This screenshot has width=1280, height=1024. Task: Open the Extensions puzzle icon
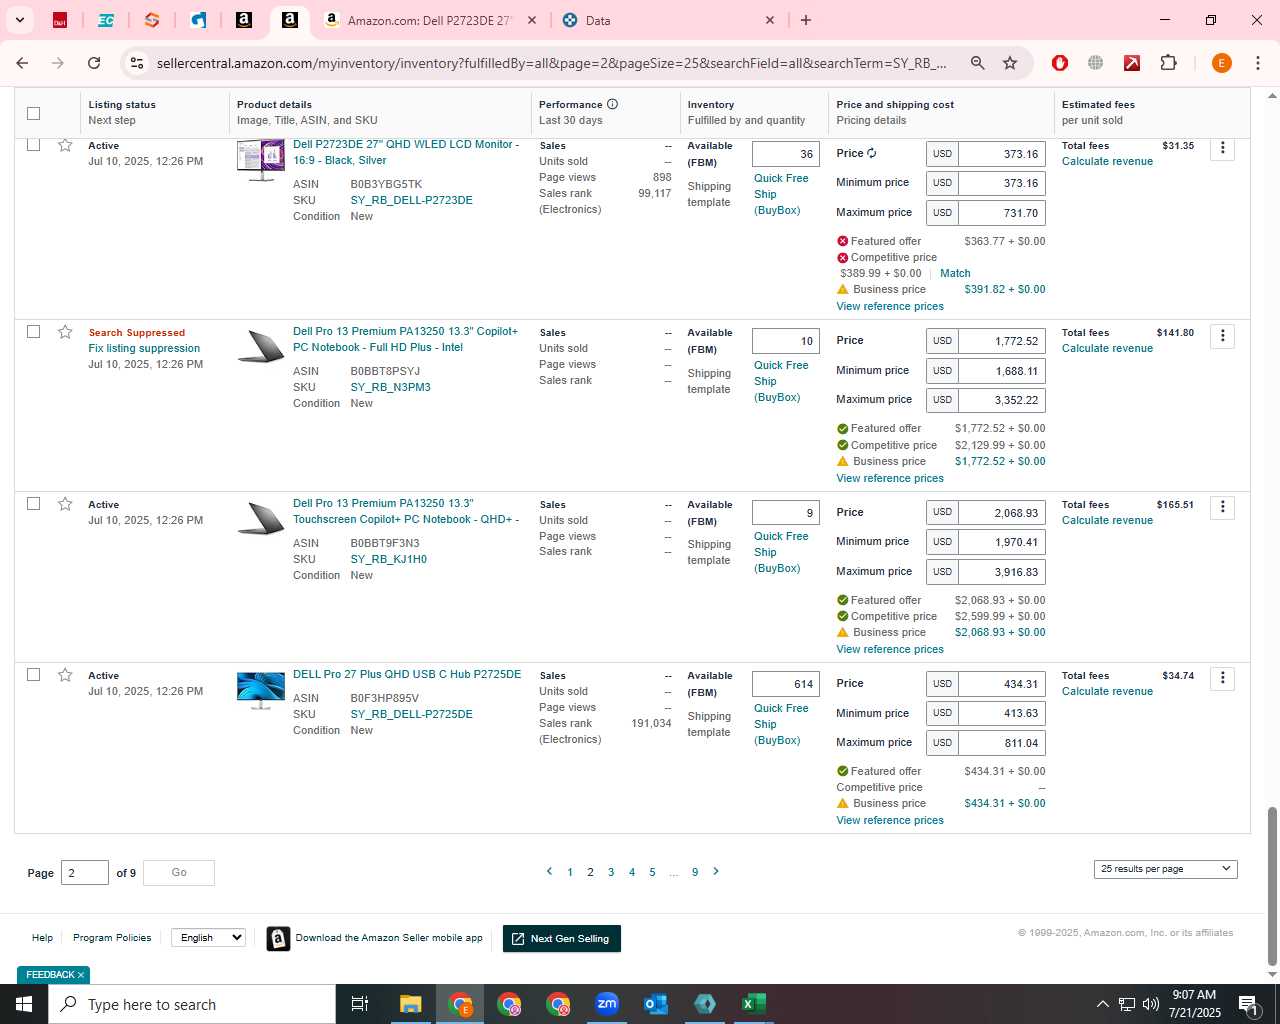(x=1168, y=63)
